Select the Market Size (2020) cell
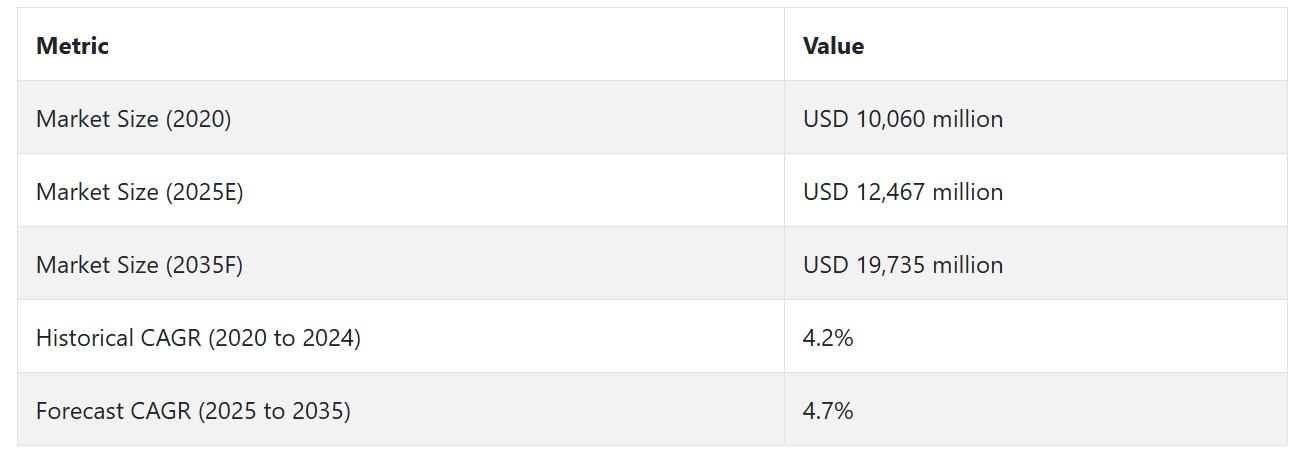 click(401, 118)
